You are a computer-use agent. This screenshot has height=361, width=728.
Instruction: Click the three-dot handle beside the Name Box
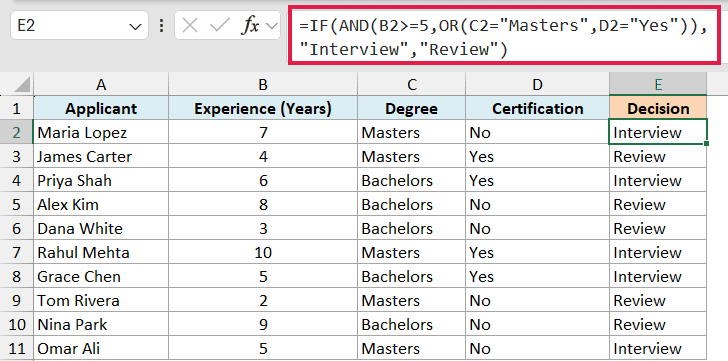click(x=161, y=26)
